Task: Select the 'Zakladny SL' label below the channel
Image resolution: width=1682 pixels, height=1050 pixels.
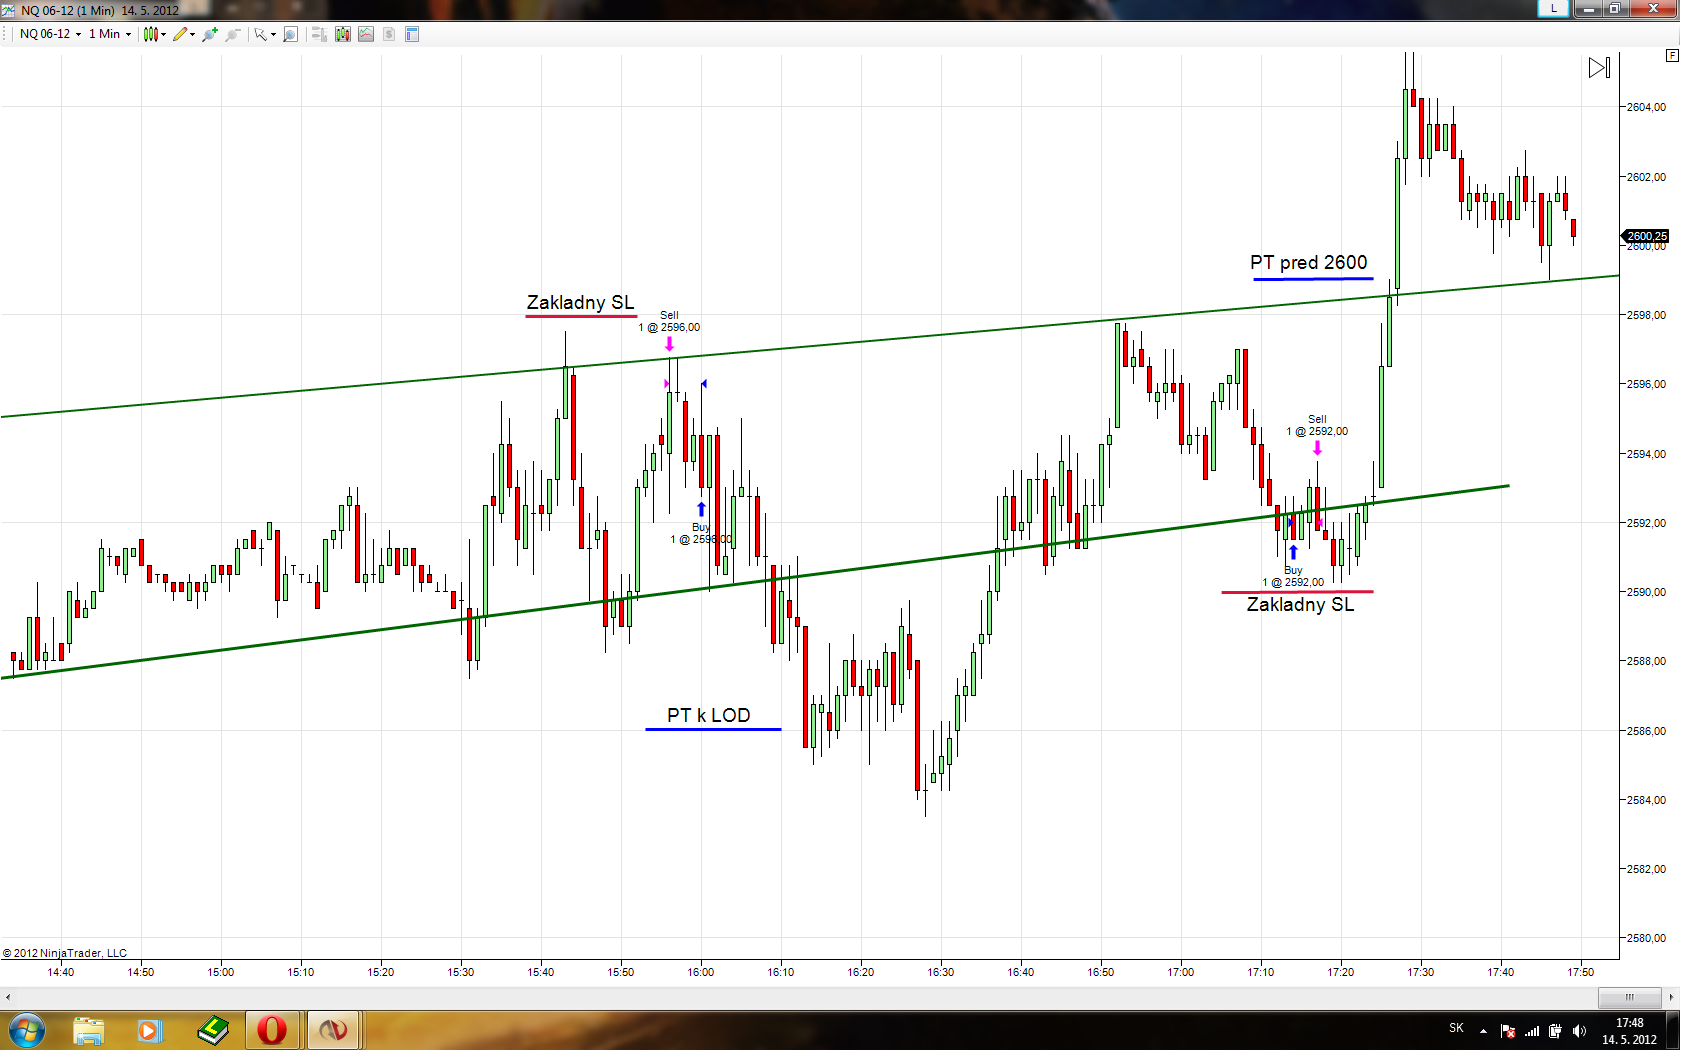Action: (1300, 604)
